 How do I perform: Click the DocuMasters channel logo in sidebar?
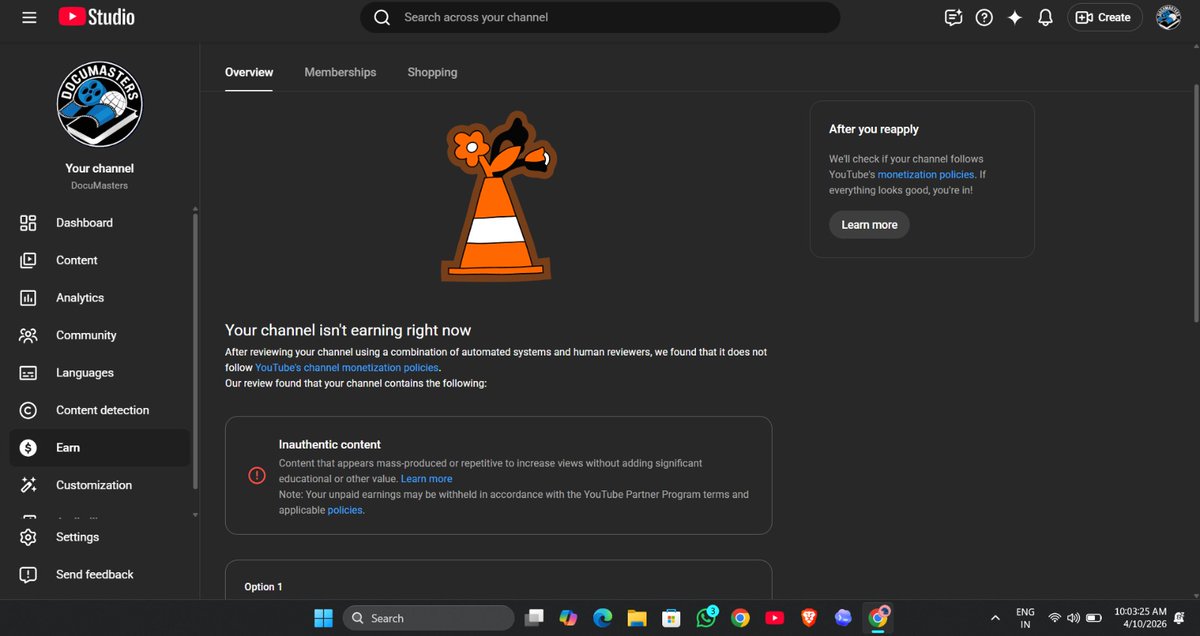(x=100, y=104)
